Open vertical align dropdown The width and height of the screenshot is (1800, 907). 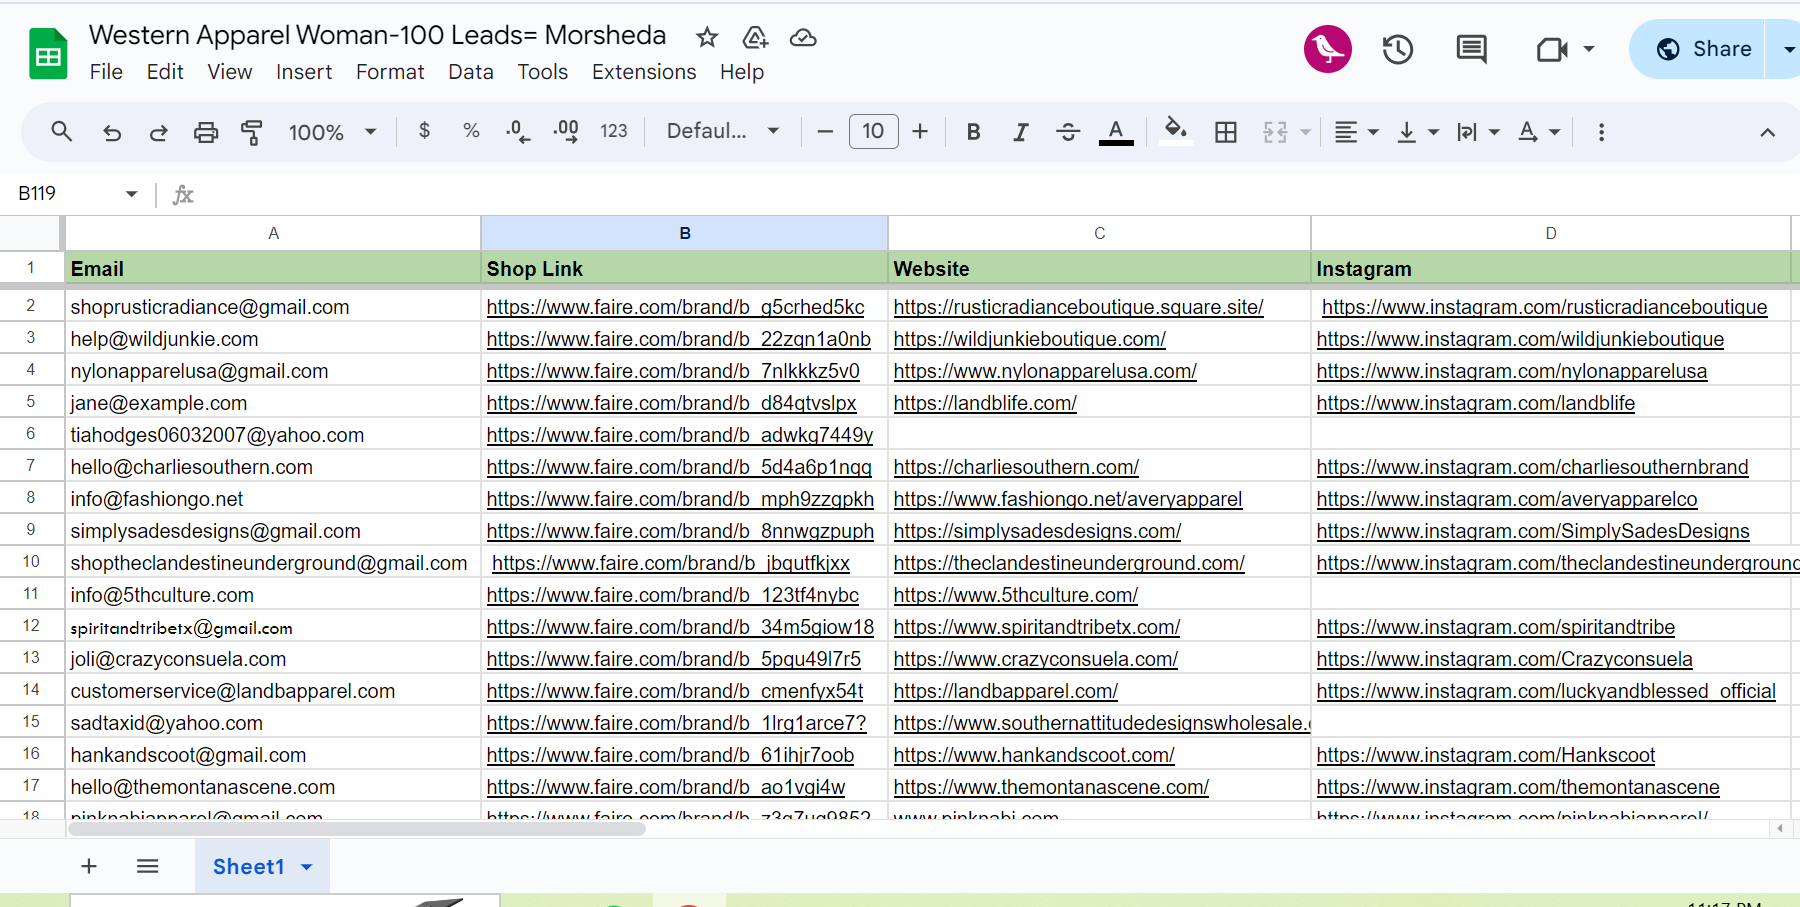click(1418, 132)
